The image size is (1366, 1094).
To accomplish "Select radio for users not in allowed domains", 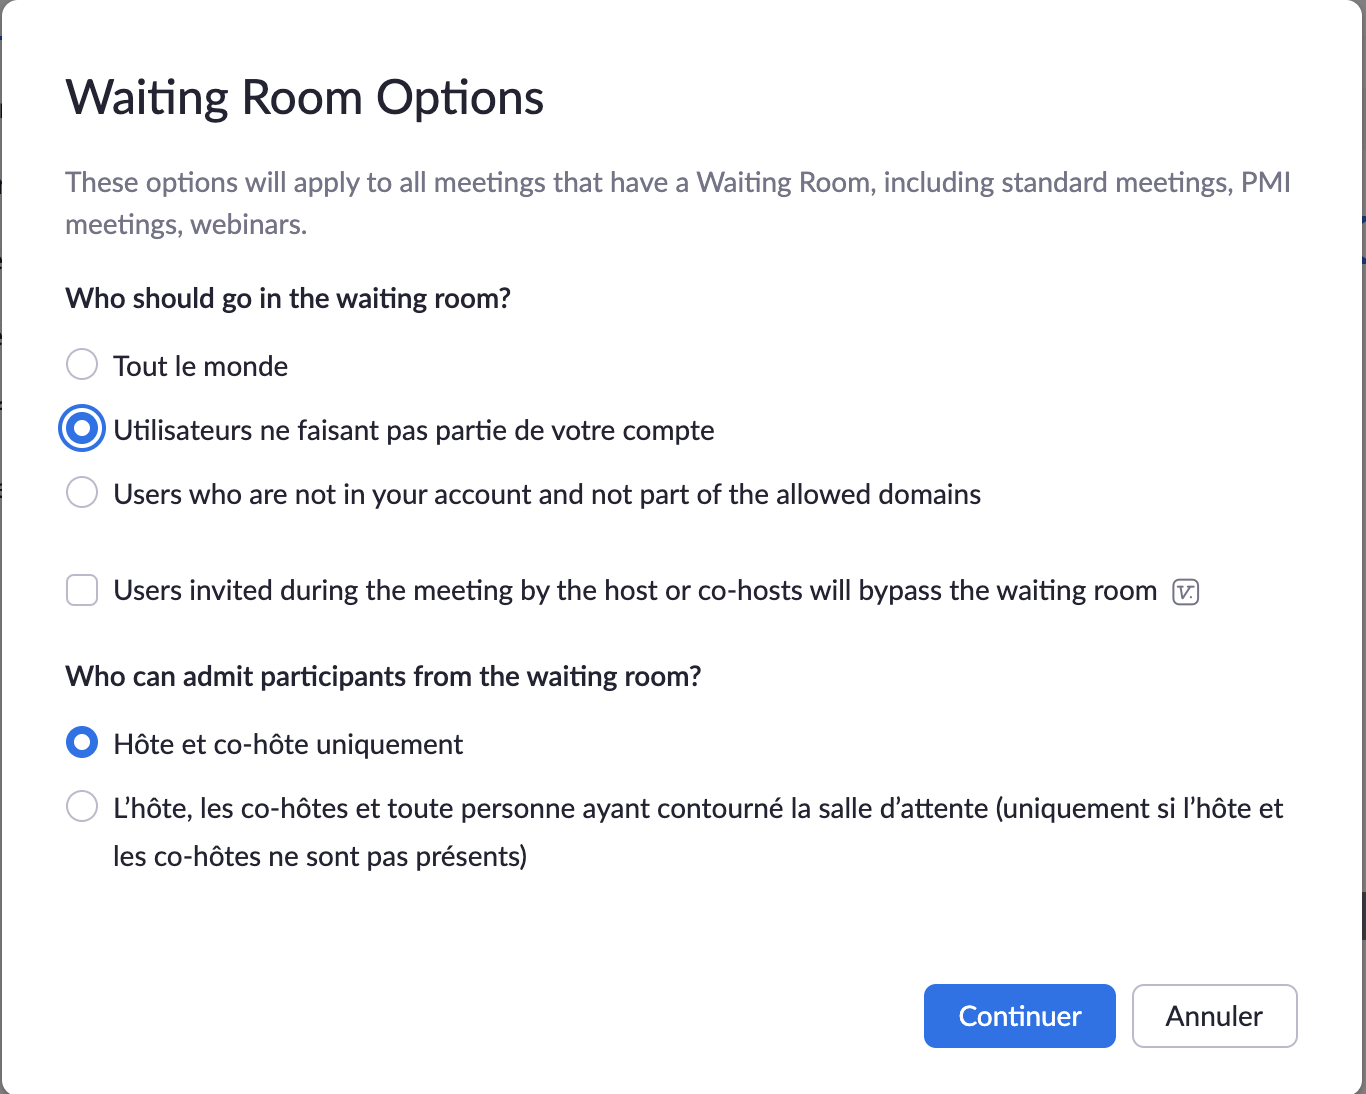I will pyautogui.click(x=82, y=492).
